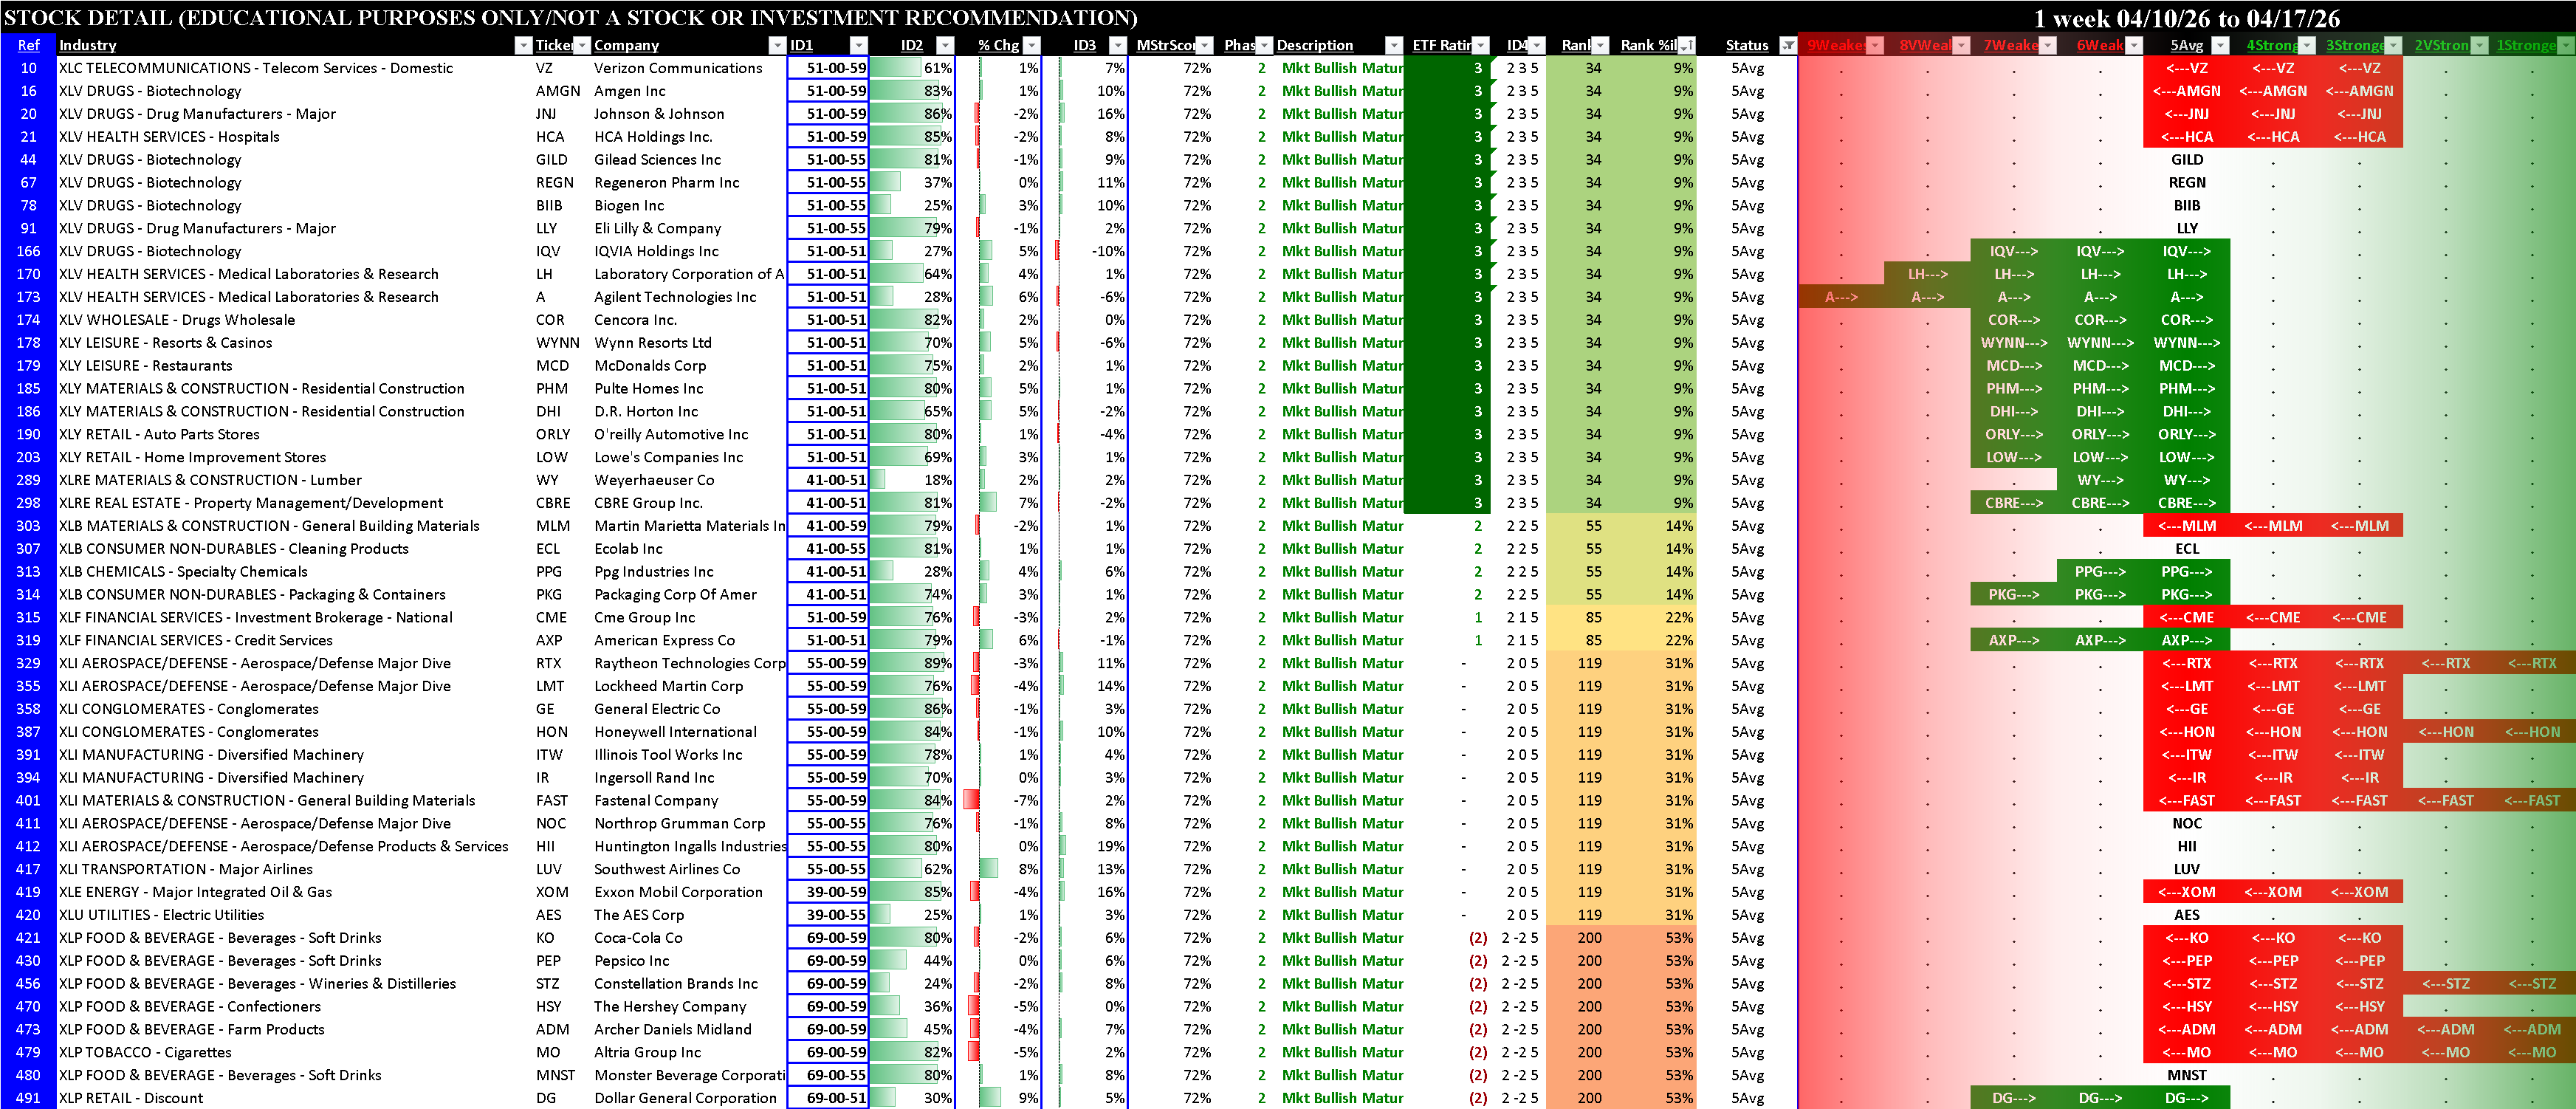Click the 1Strongest column filter button
Screen dimensions: 2576x1109
[2566, 45]
